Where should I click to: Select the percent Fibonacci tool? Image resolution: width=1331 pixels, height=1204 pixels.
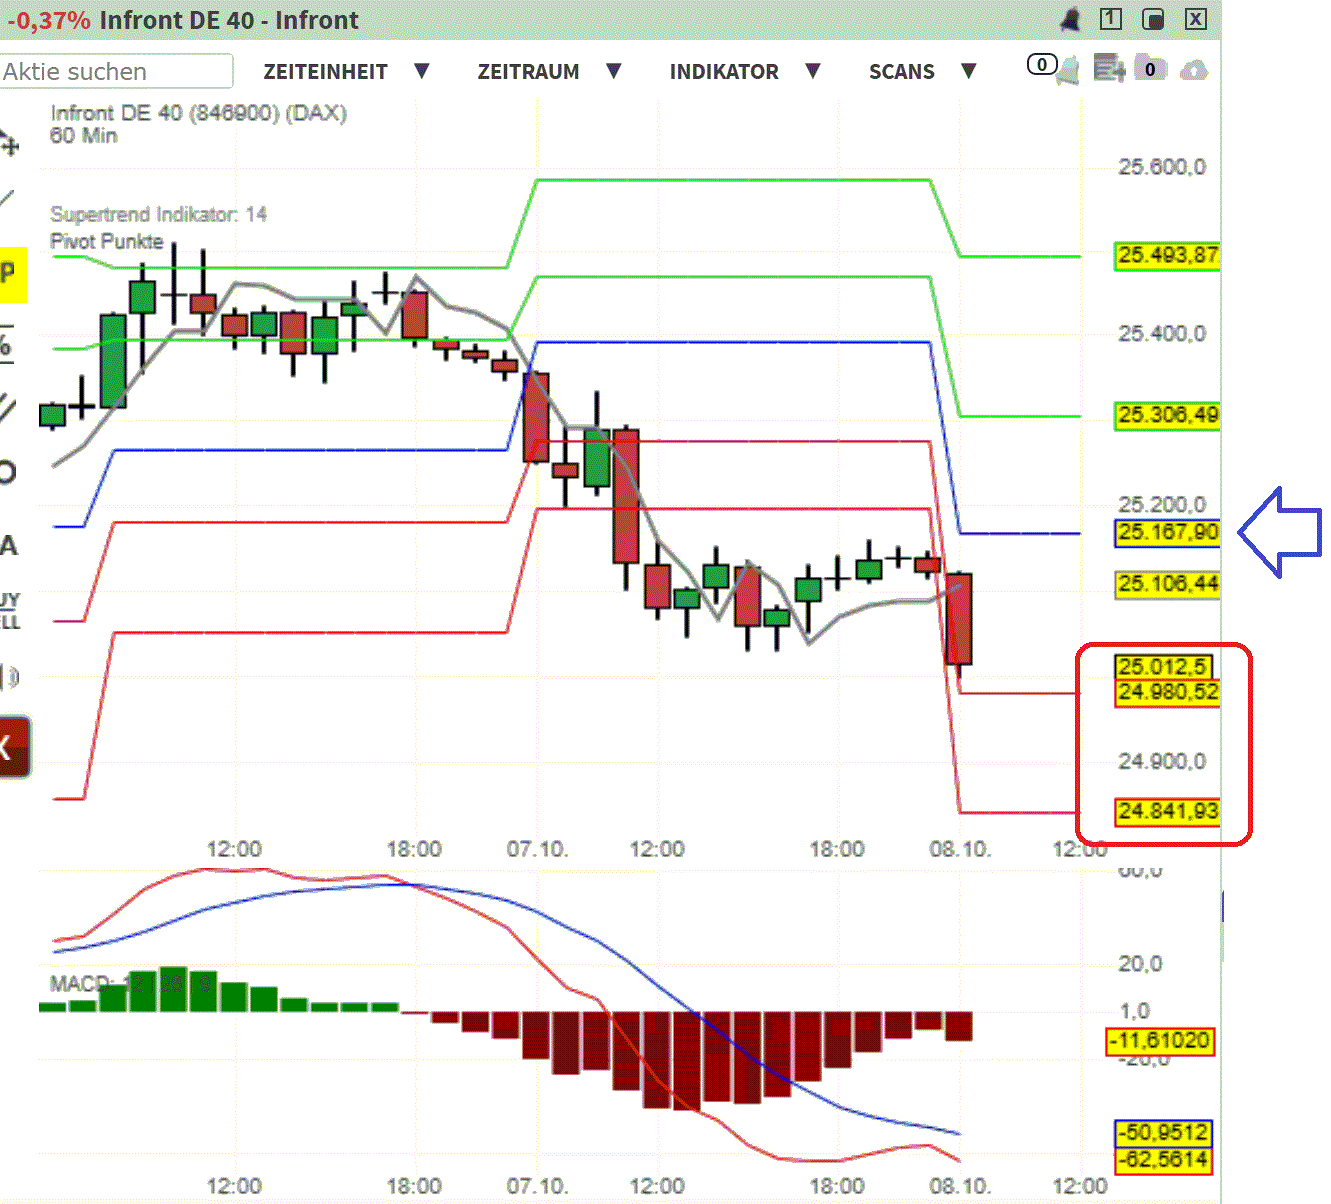coord(6,345)
